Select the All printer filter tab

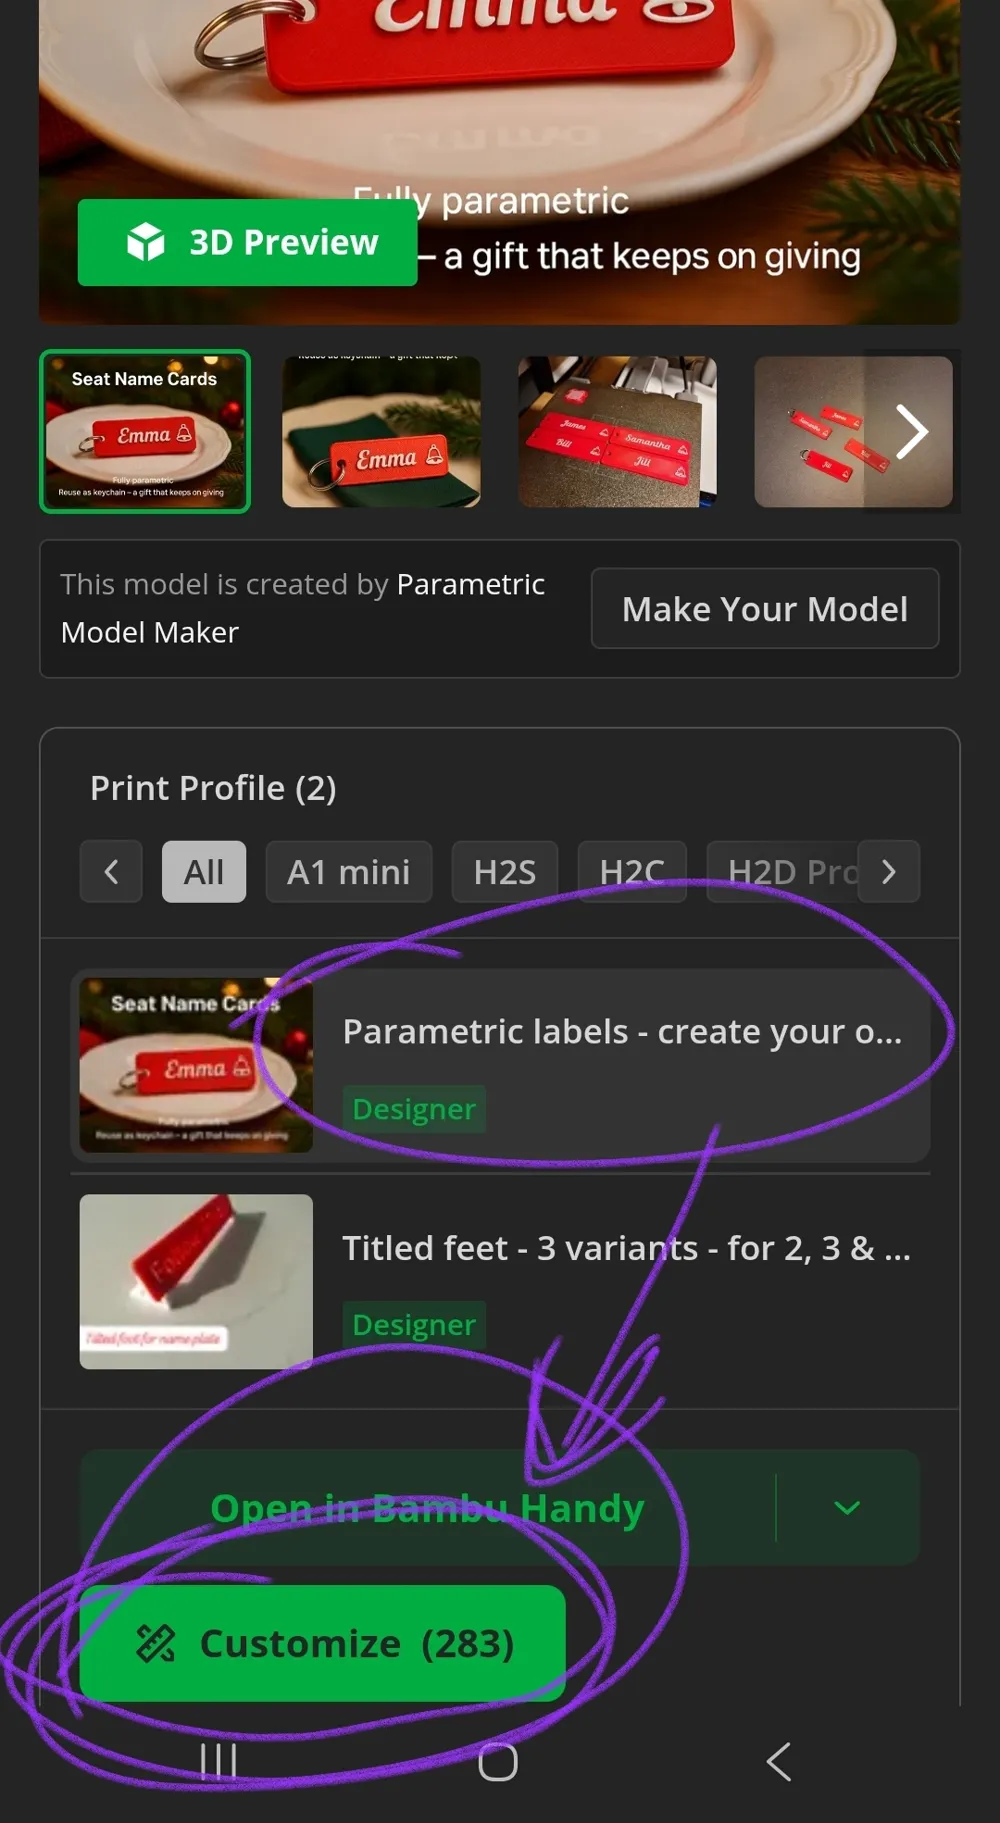click(x=204, y=872)
